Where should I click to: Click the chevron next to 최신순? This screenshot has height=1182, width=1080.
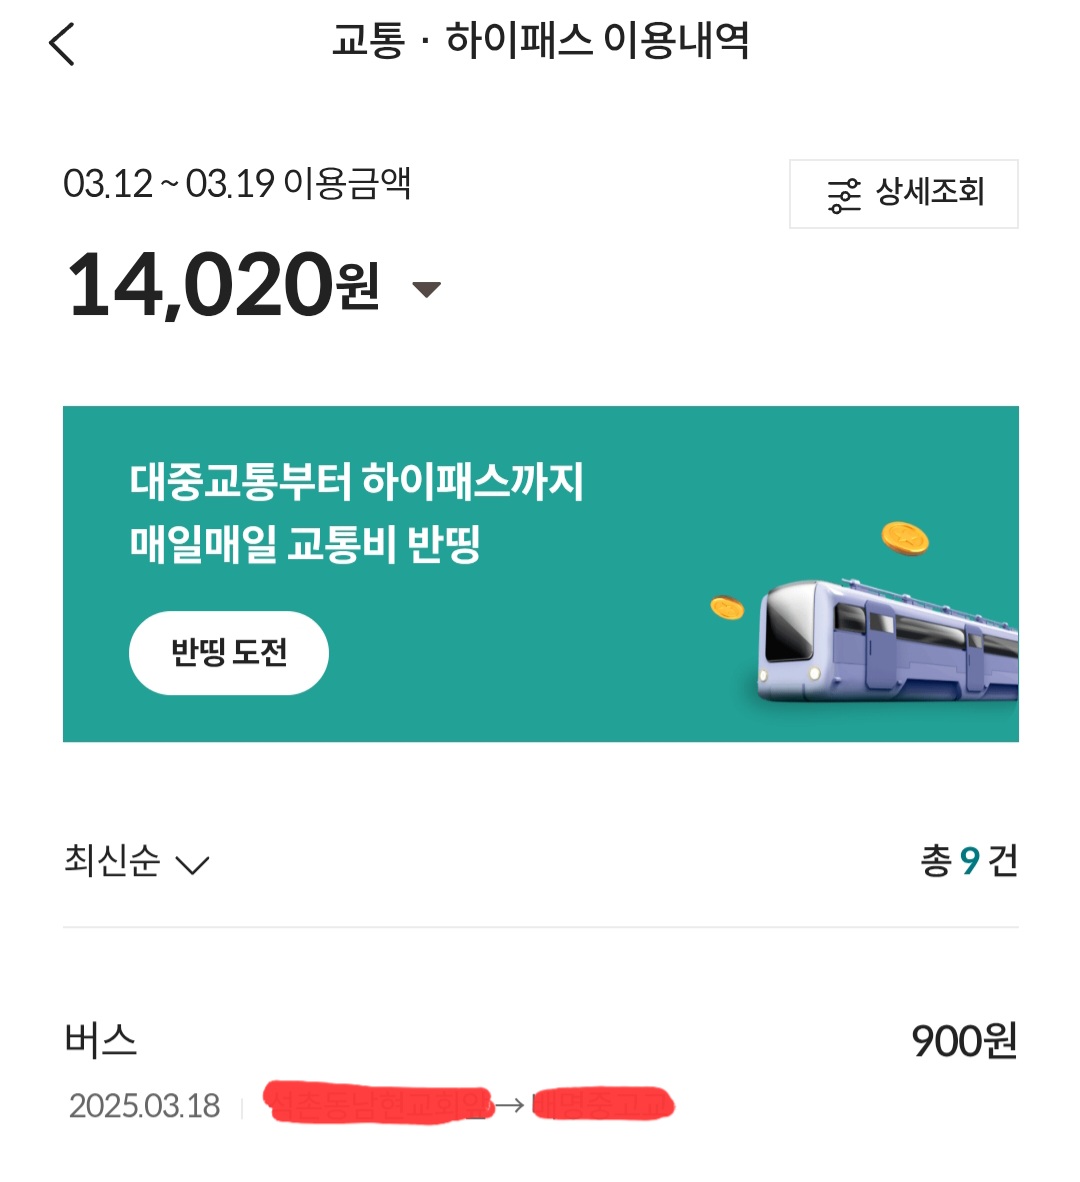(x=192, y=865)
